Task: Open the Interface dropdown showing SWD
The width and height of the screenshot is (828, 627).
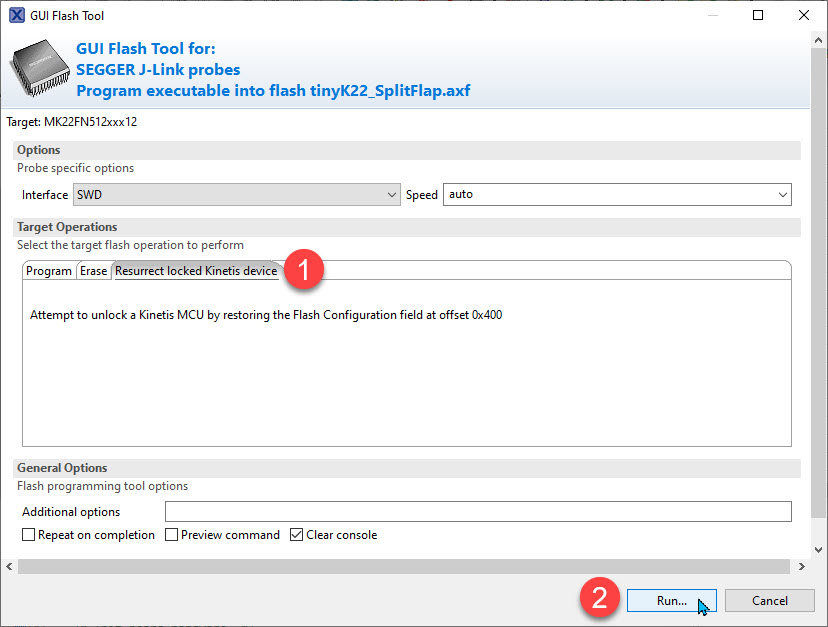Action: point(237,195)
